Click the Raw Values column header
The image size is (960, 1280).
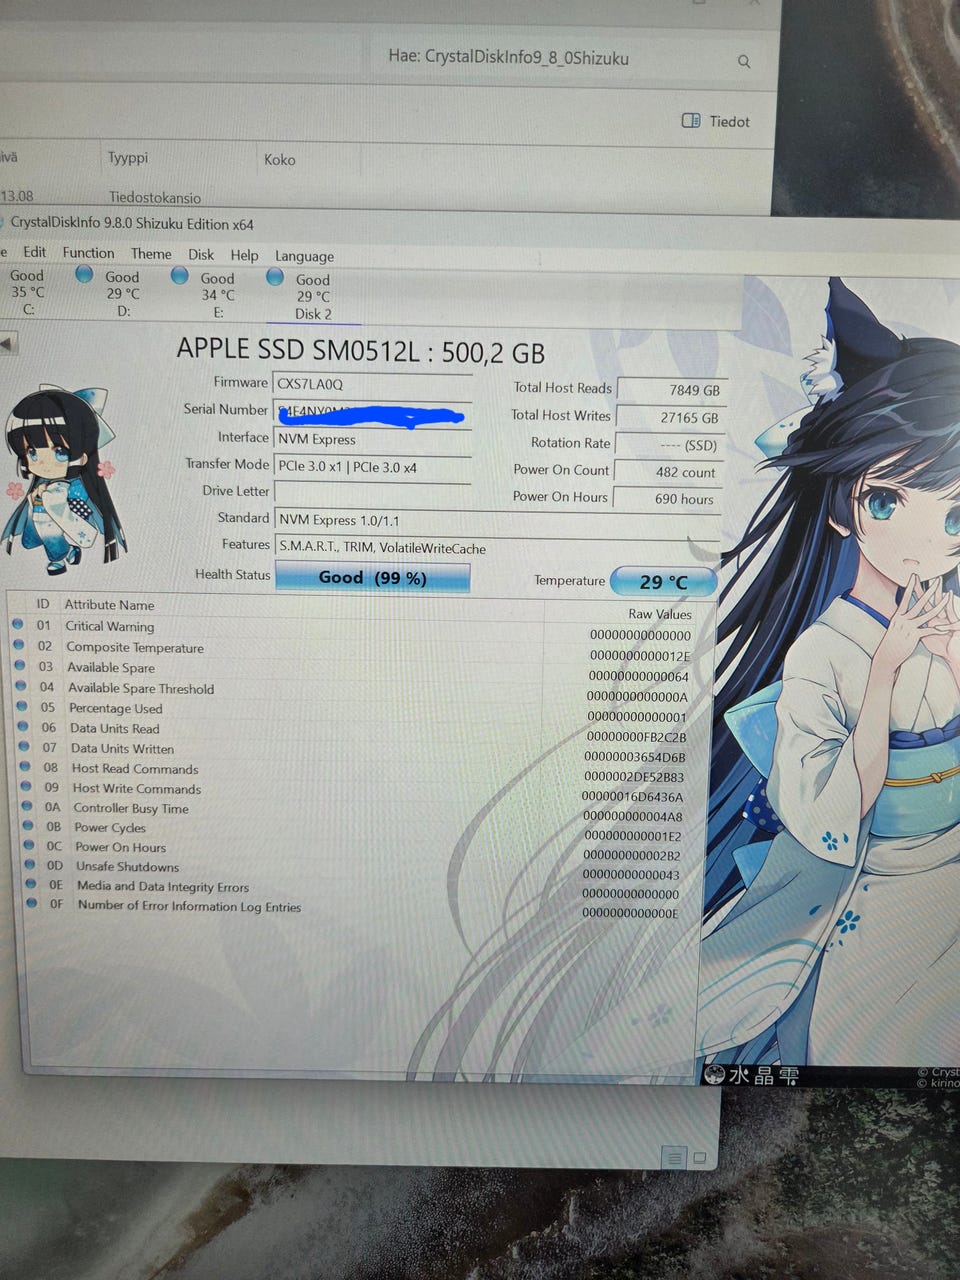pos(660,614)
